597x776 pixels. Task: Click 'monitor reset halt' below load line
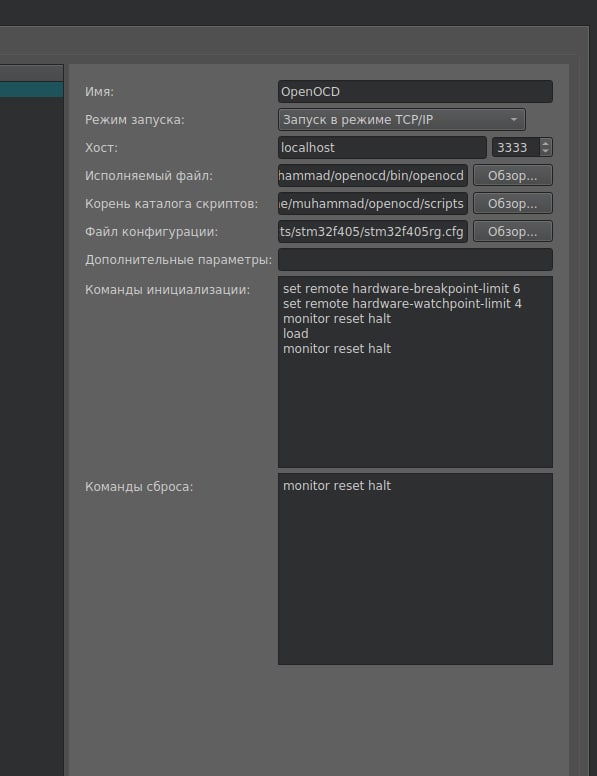tap(337, 348)
